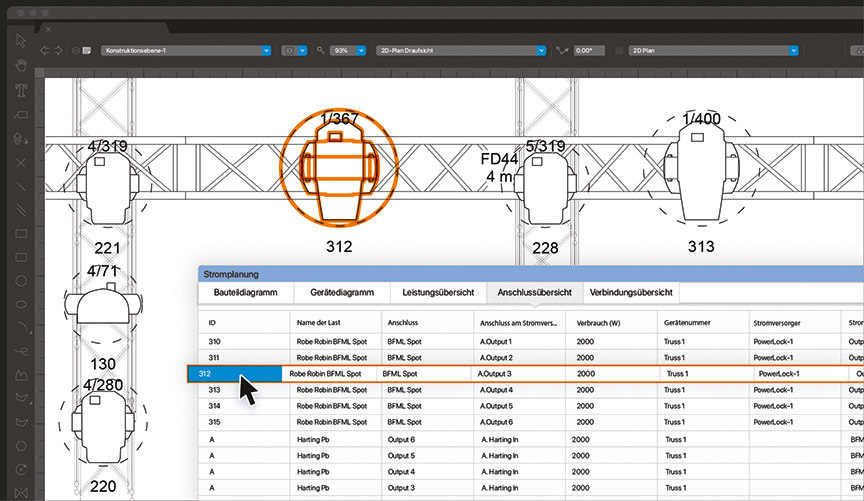Screen dimensions: 864x501
Task: Click the binoculars icon at toolbar edge
Action: (x=859, y=50)
